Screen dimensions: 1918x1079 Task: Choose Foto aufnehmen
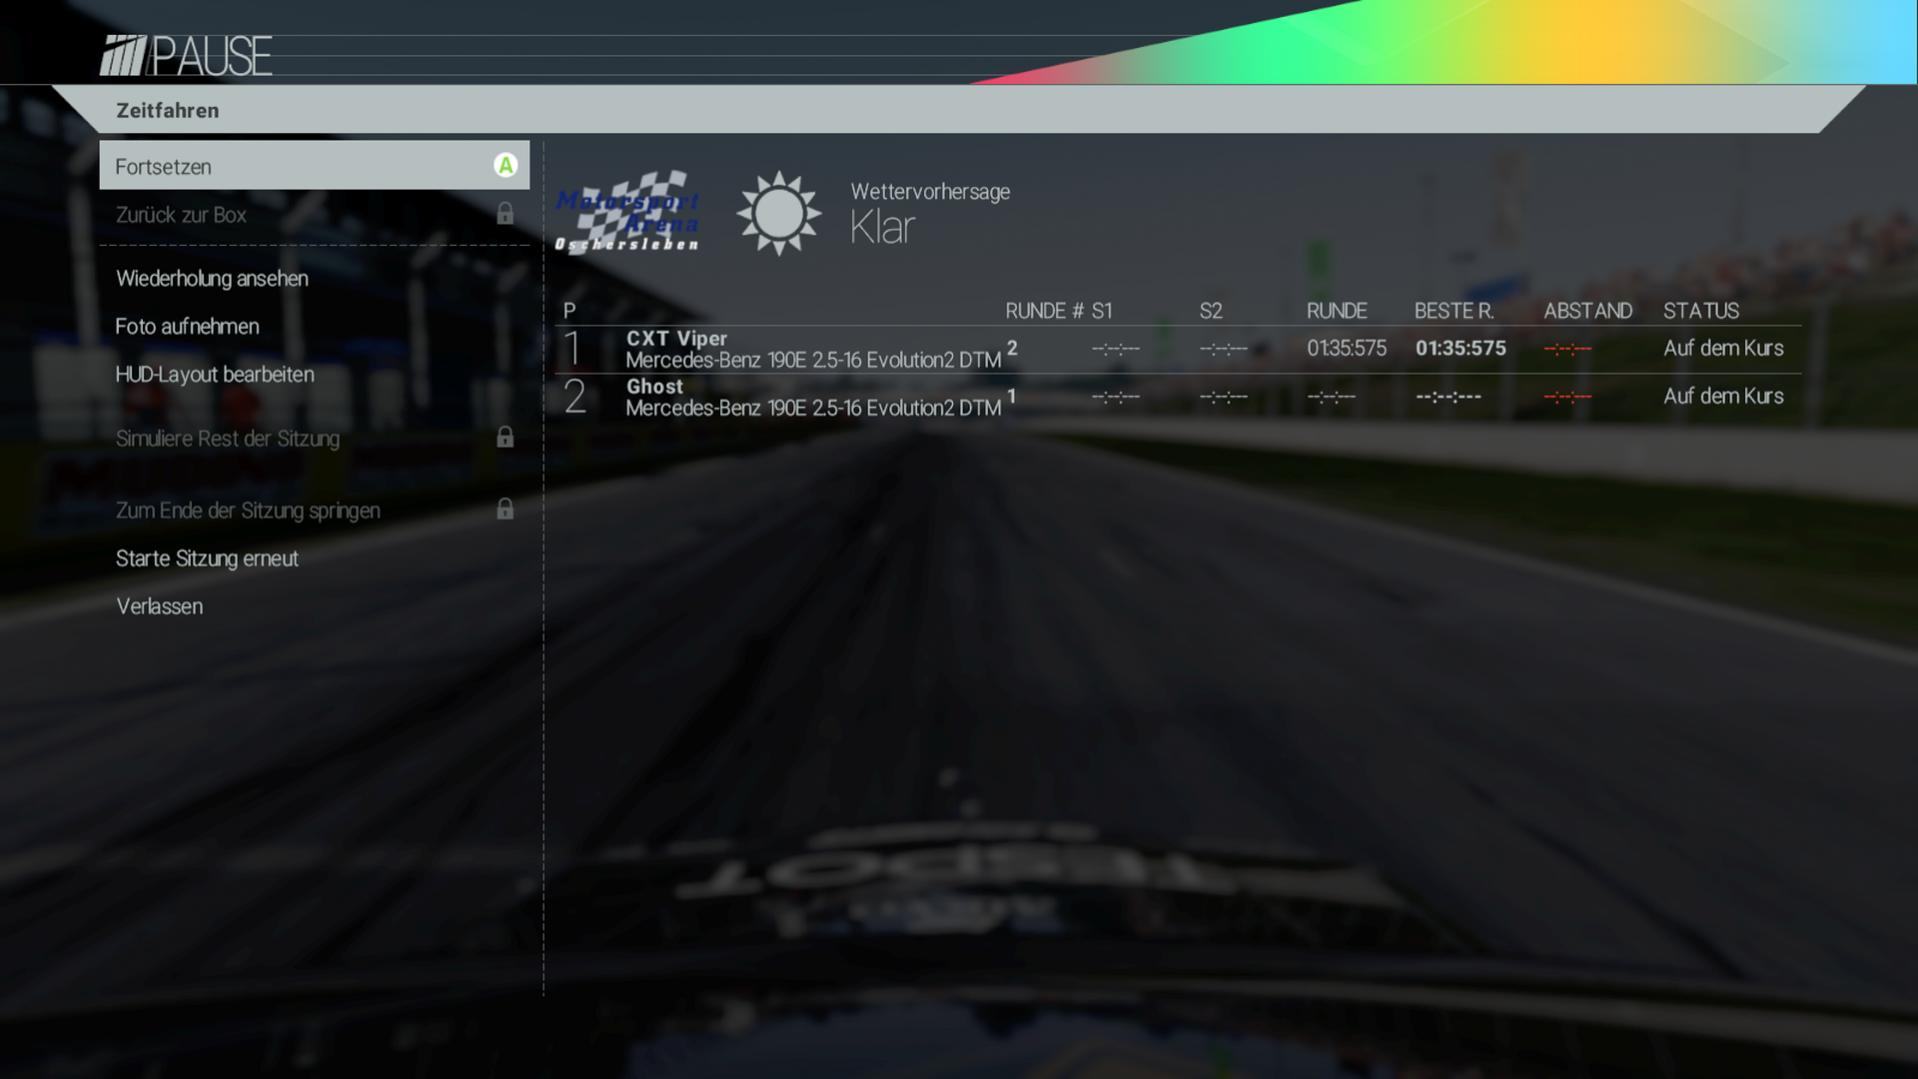(x=187, y=326)
